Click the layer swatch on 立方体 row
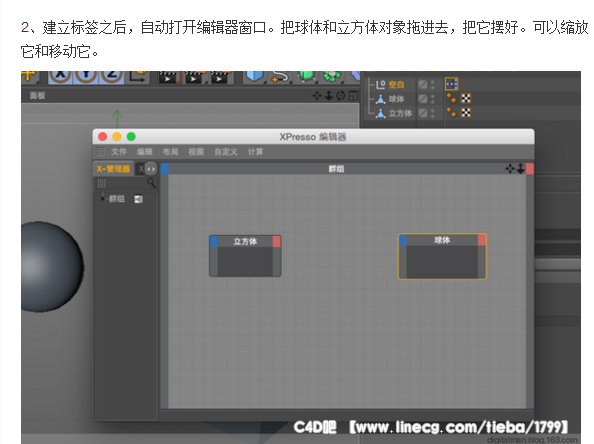The height and width of the screenshot is (444, 594). pyautogui.click(x=423, y=113)
